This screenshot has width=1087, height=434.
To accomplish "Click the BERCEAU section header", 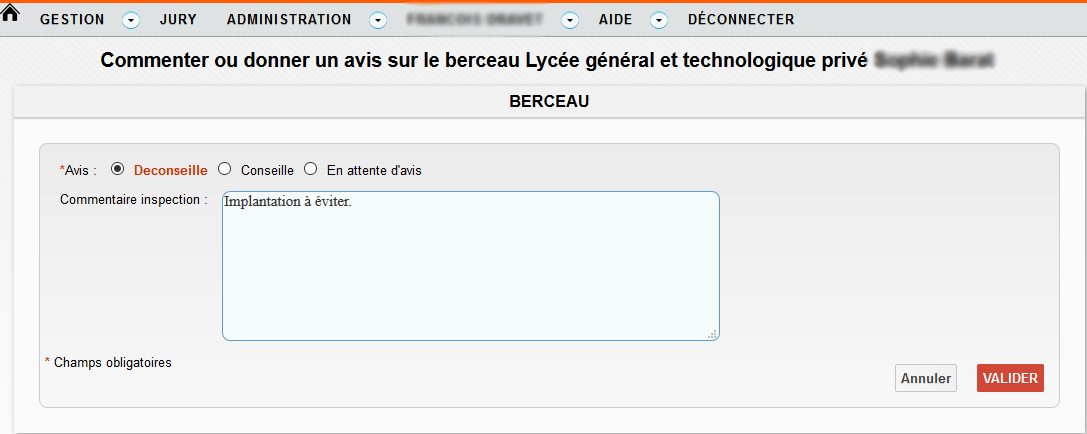I will tap(549, 101).
